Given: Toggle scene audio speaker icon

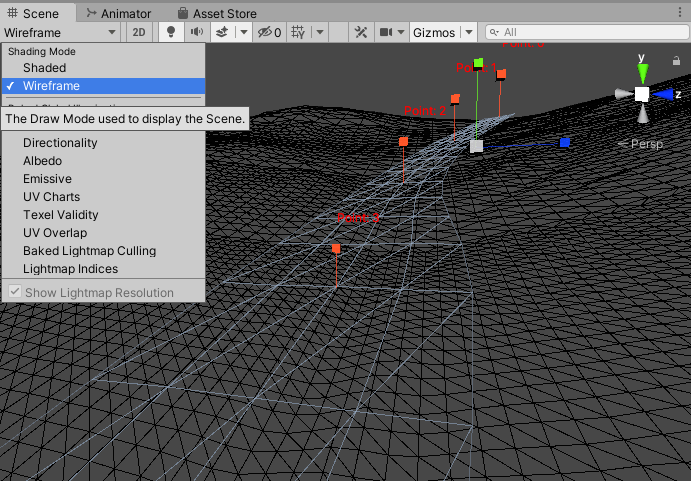Looking at the screenshot, I should 197,32.
